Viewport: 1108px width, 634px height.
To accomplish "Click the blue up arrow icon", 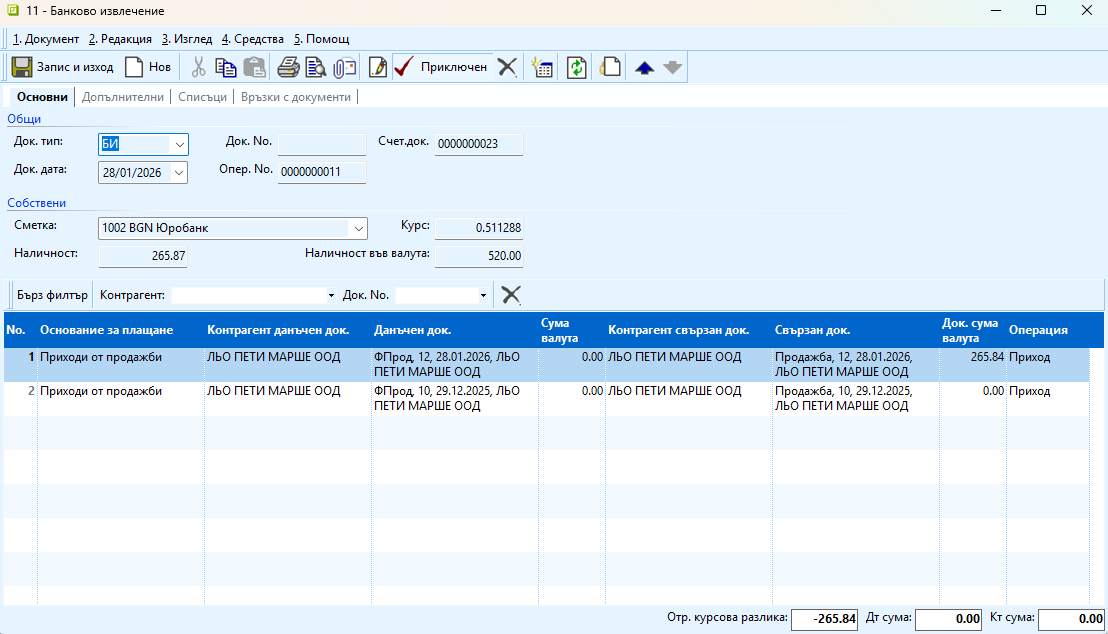I will point(644,67).
